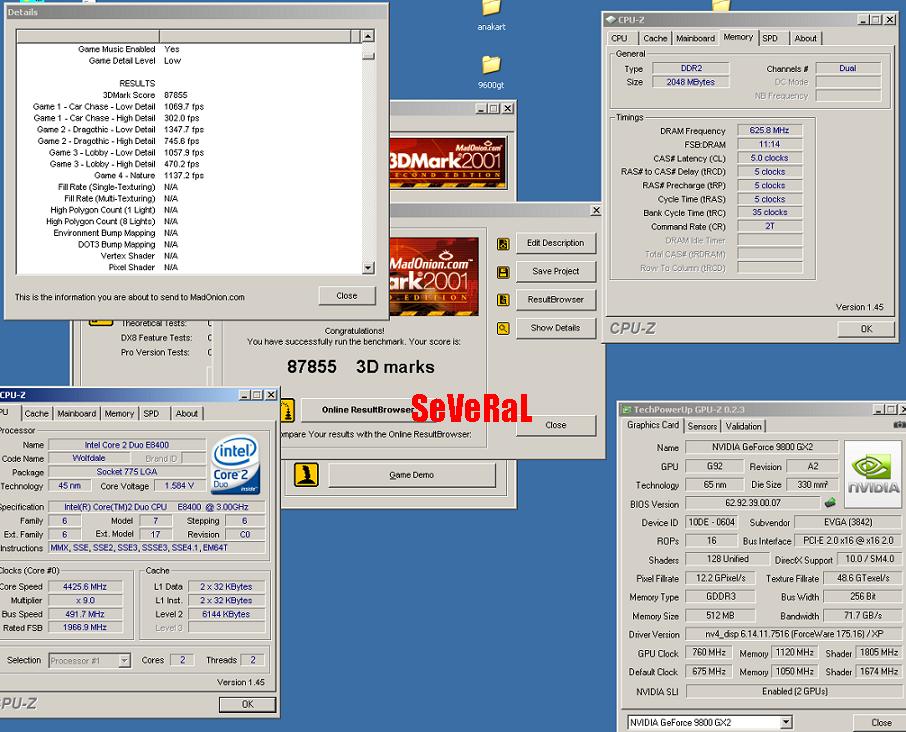Image resolution: width=906 pixels, height=732 pixels.
Task: Click the icon left of Online ResultBrowser
Action: click(287, 411)
